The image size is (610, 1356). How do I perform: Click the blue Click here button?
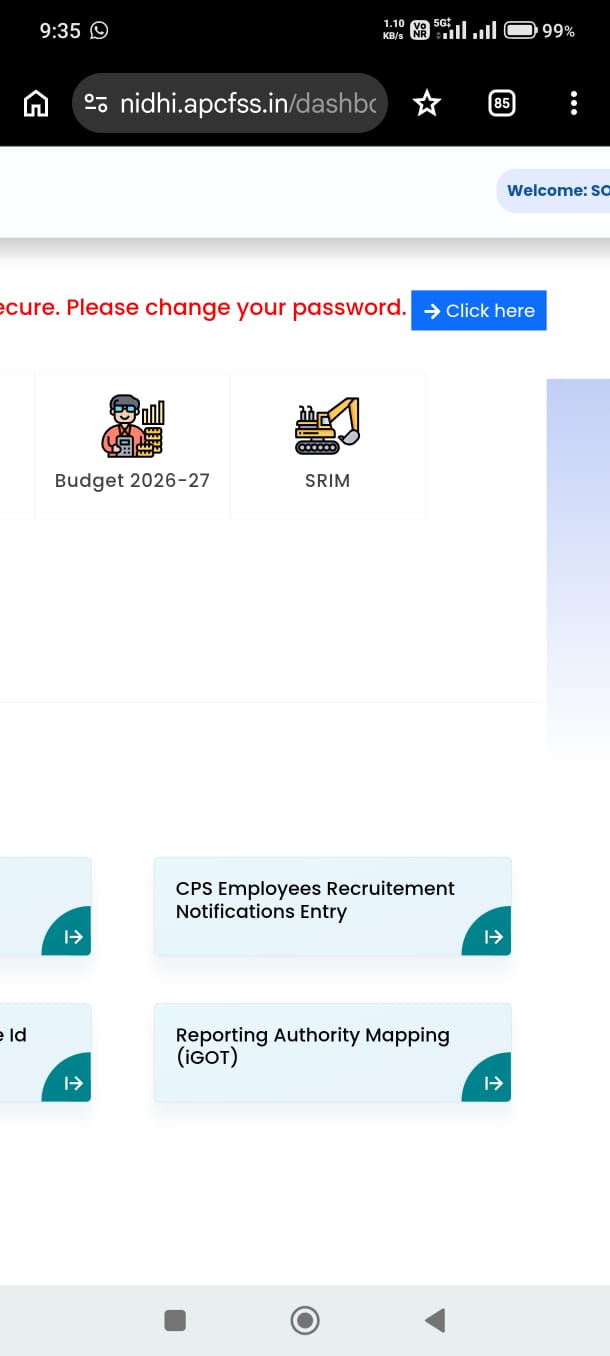tap(479, 310)
